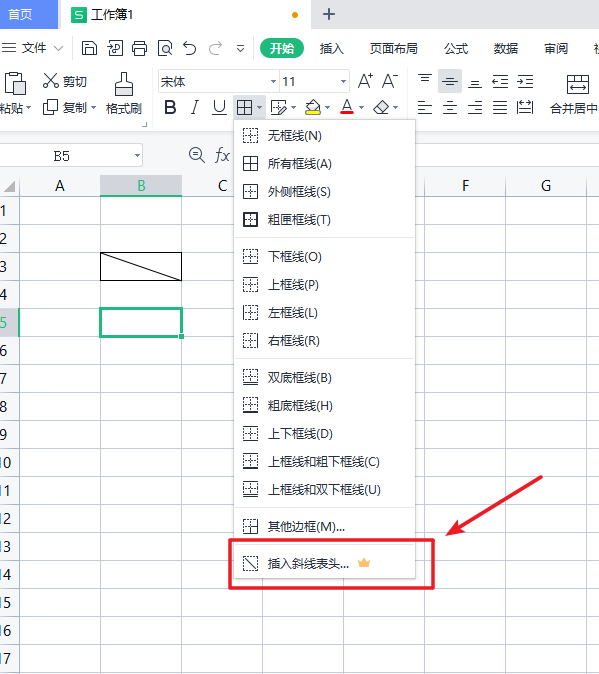Click the Format Painter (格式刷) icon
This screenshot has width=599, height=674.
click(124, 84)
